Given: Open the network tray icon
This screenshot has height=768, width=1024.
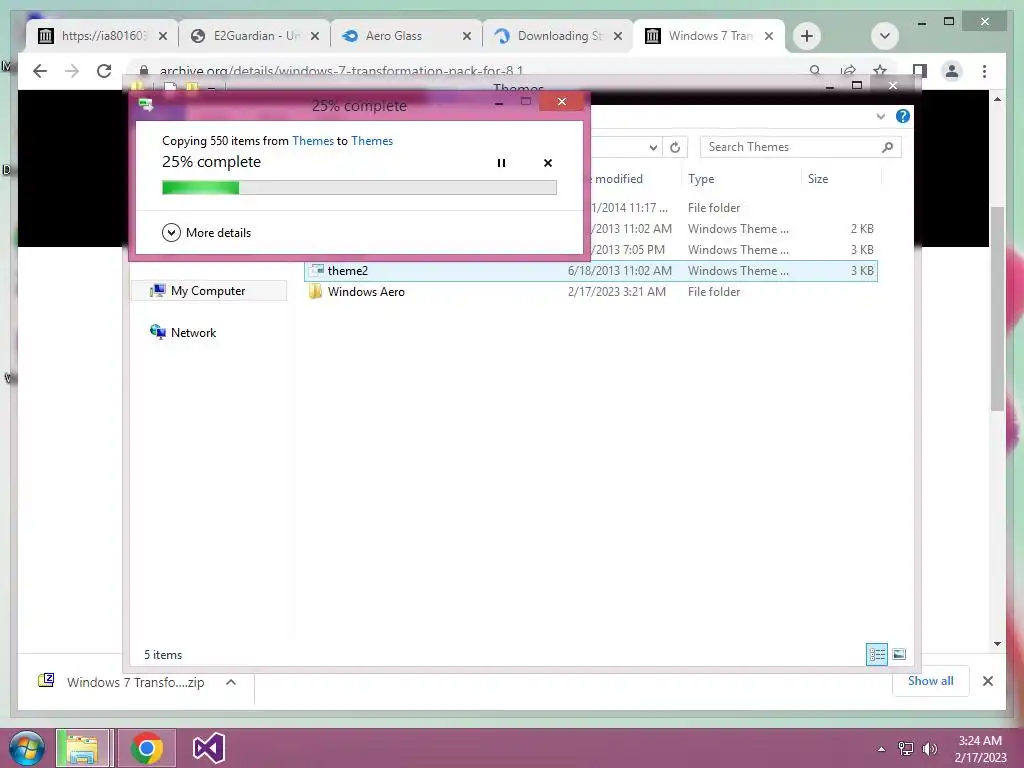Looking at the screenshot, I should point(906,748).
